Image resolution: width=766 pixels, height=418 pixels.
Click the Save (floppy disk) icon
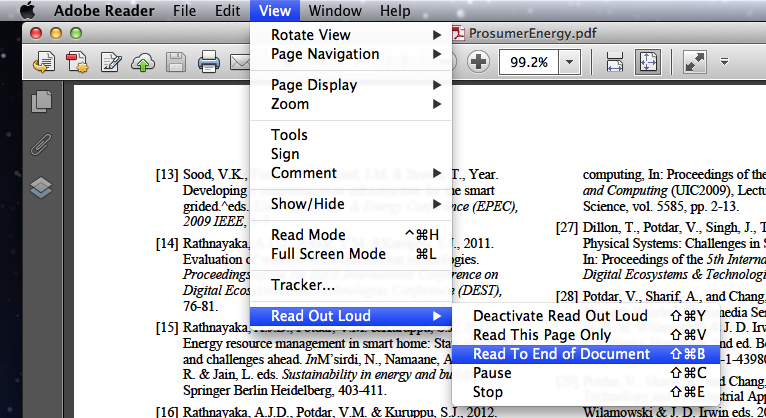click(176, 62)
